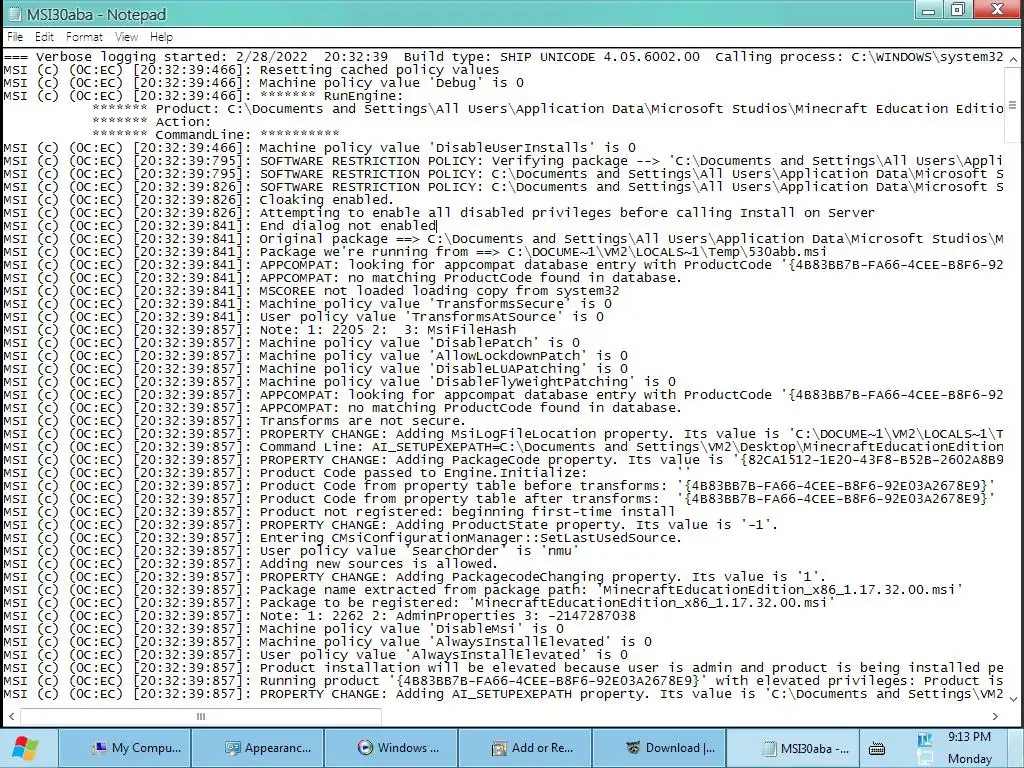The width and height of the screenshot is (1024, 768).
Task: Open the Format menu
Action: pos(84,37)
